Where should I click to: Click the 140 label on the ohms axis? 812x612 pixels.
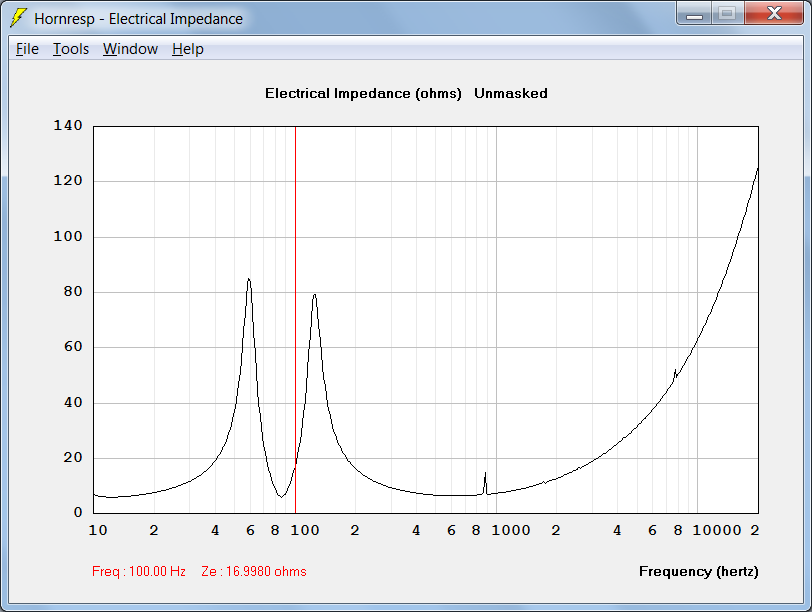[68, 125]
